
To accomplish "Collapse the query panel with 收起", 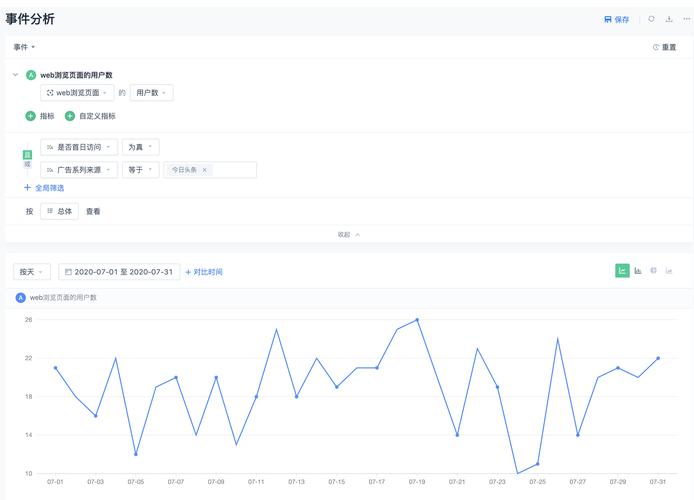I will coord(348,234).
